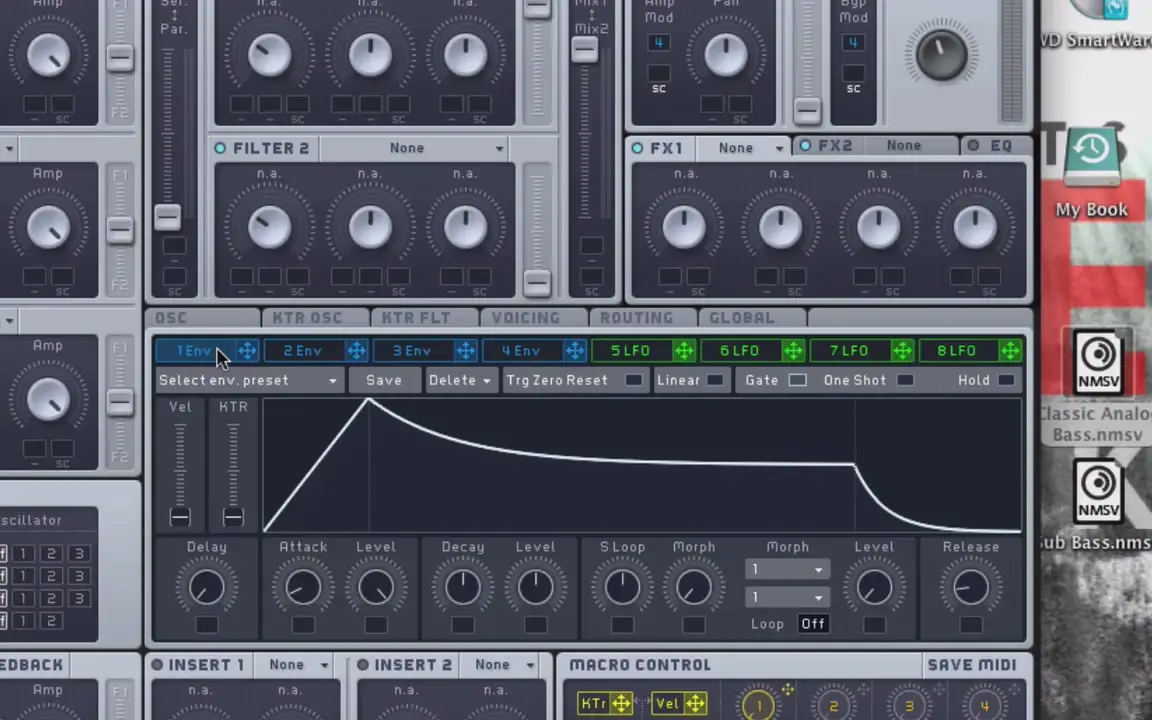Open the Delete dropdown menu
This screenshot has height=720, width=1152.
(460, 381)
